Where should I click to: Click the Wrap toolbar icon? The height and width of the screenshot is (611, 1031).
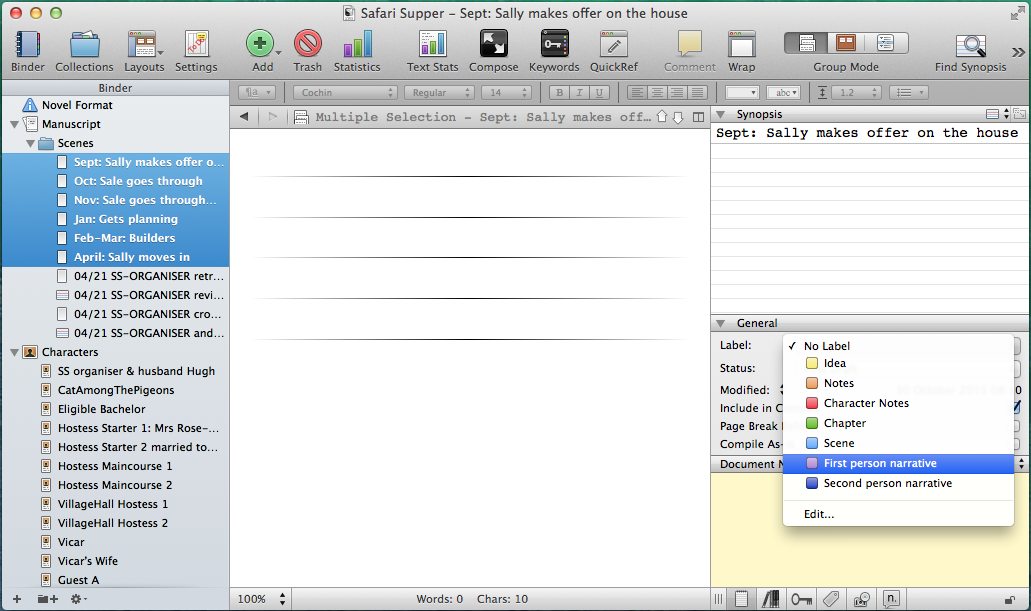coord(742,51)
